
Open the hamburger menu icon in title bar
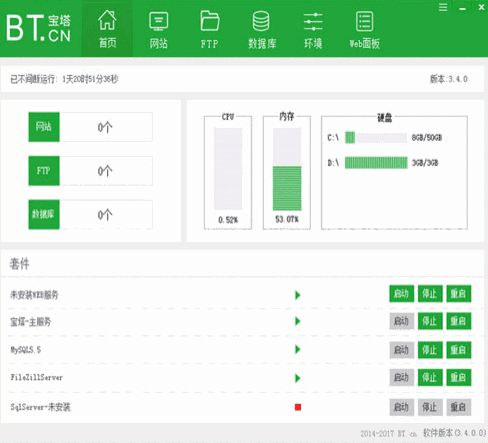click(x=443, y=7)
